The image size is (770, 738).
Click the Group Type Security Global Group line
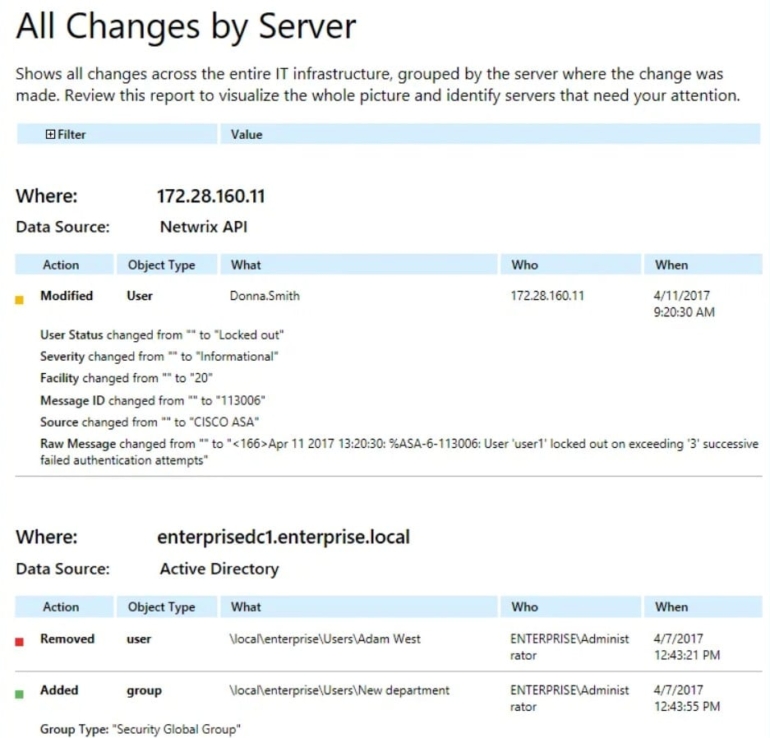pos(140,729)
